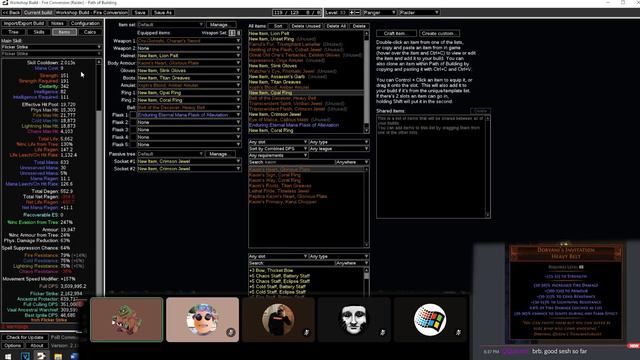The image size is (640, 360).
Task: Select Path of Building taskbar icon
Action: pyautogui.click(x=41, y=356)
